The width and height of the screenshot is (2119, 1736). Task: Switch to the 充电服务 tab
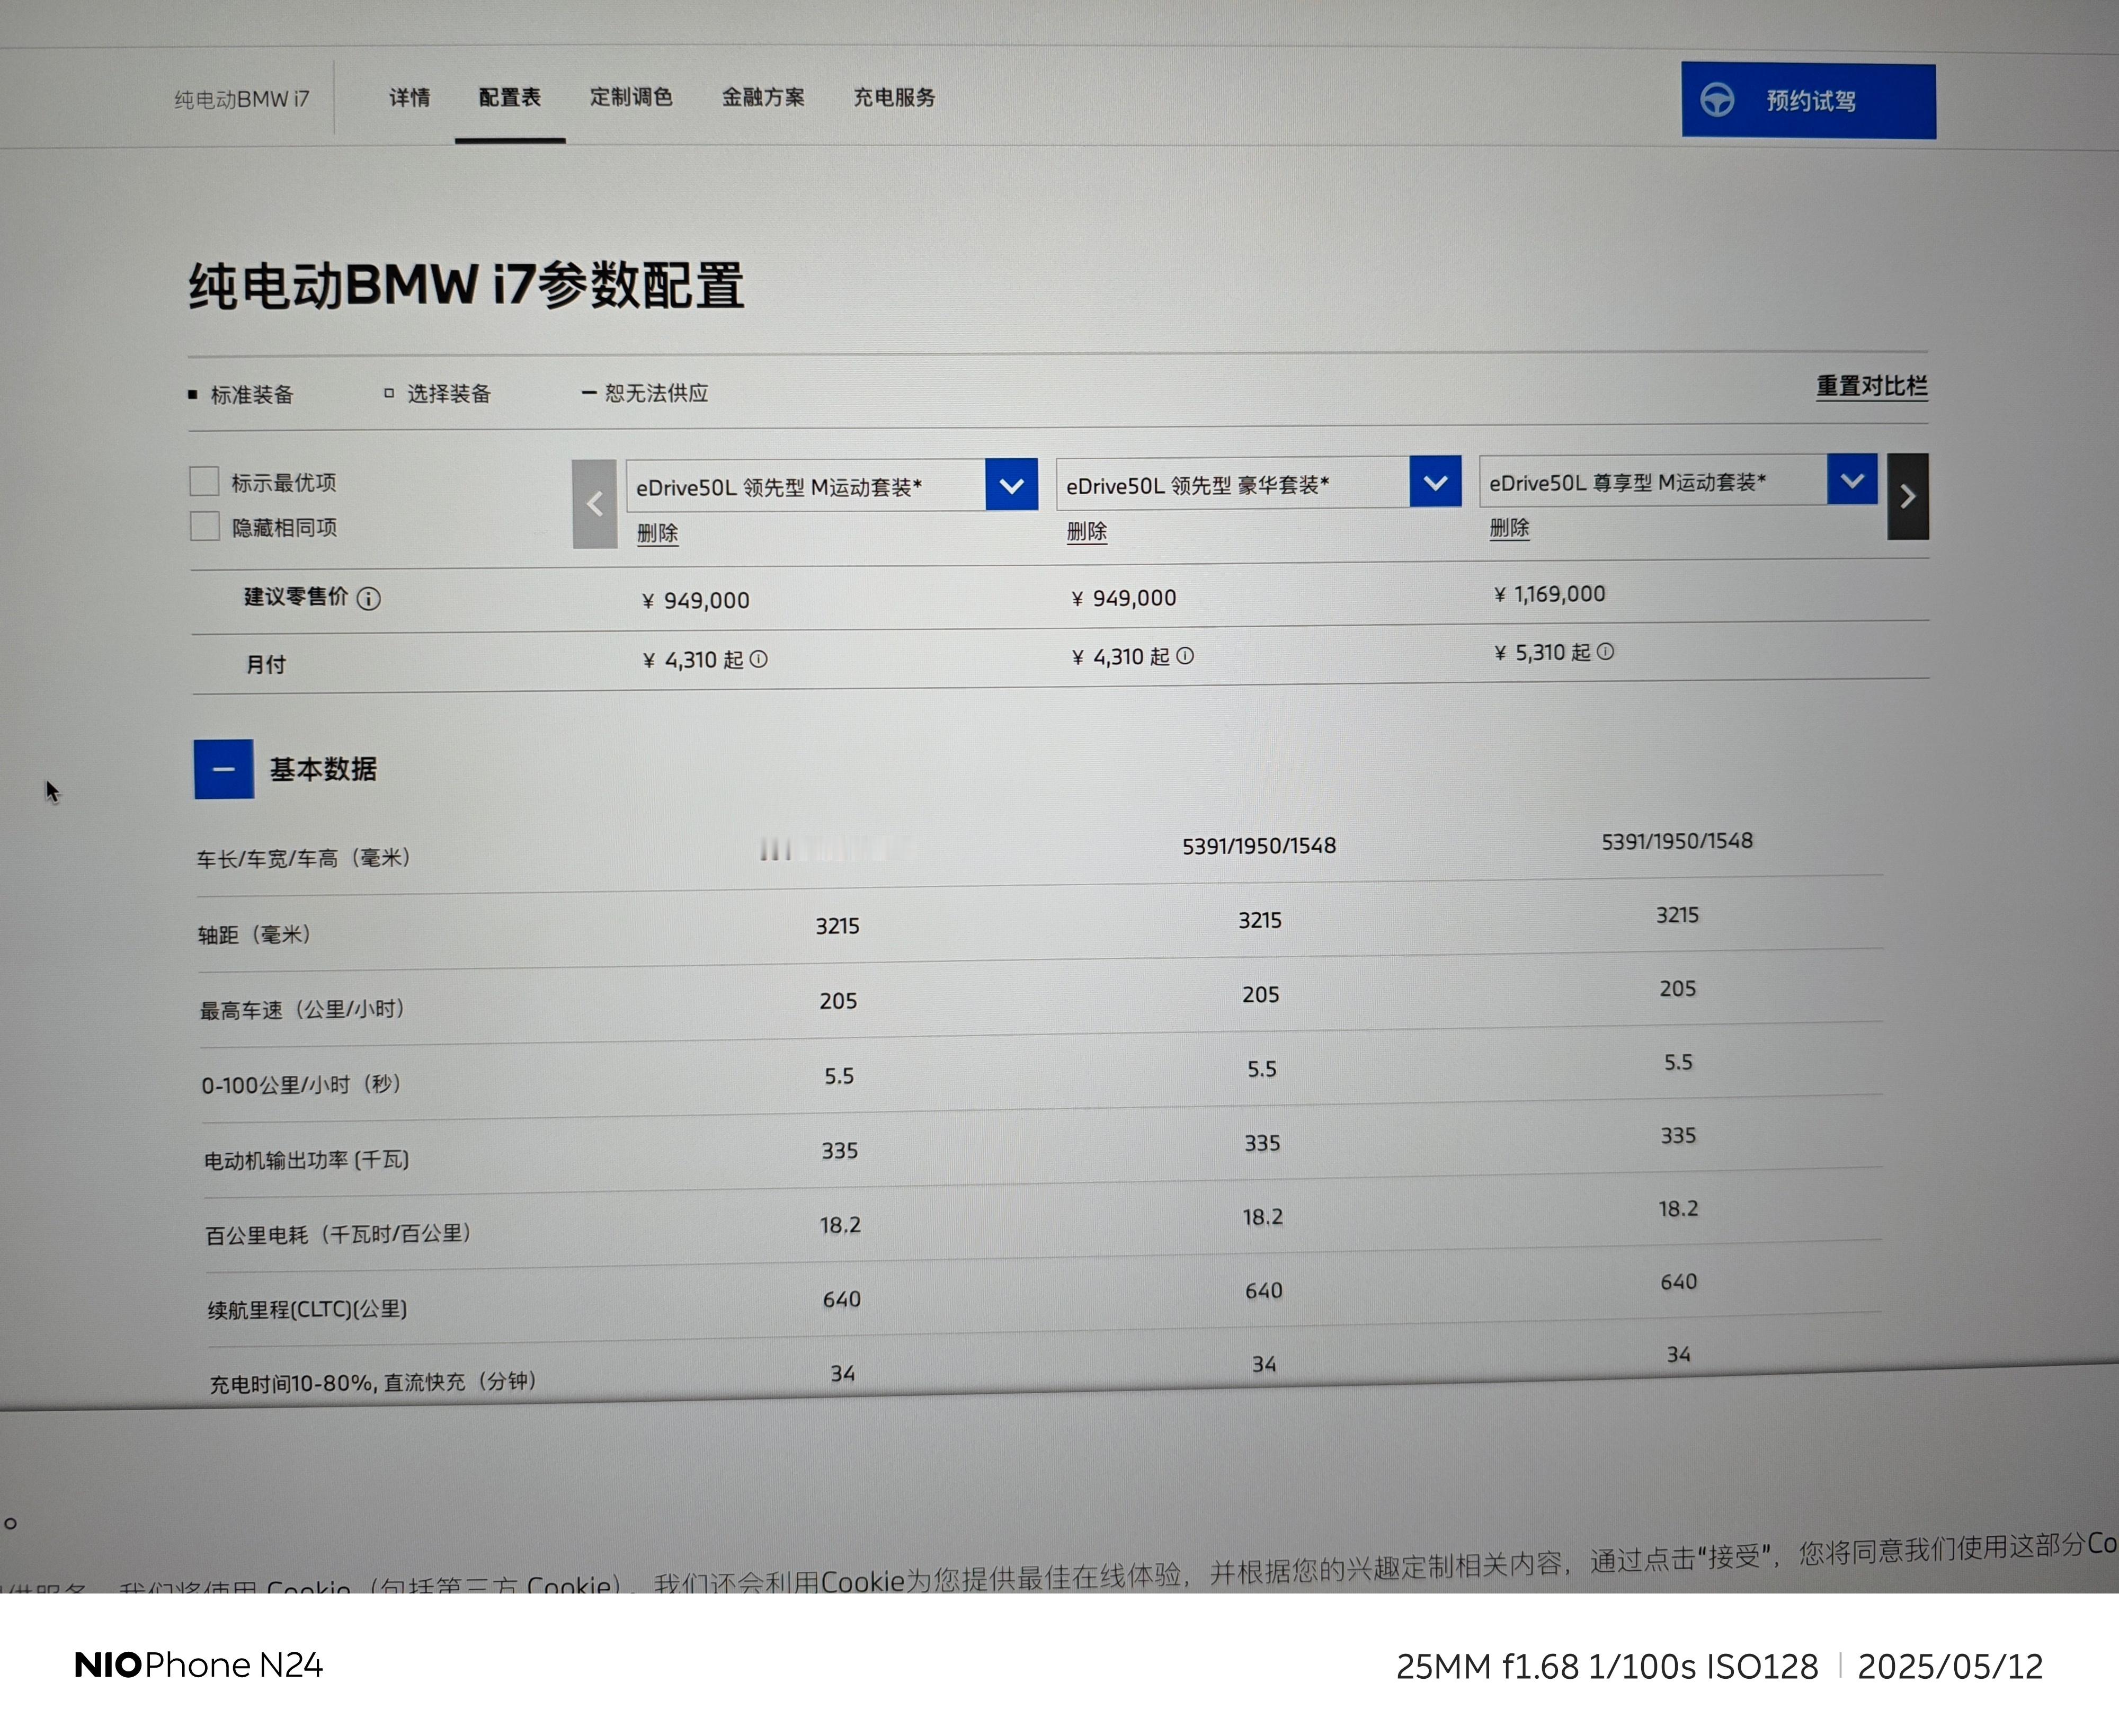[x=894, y=97]
